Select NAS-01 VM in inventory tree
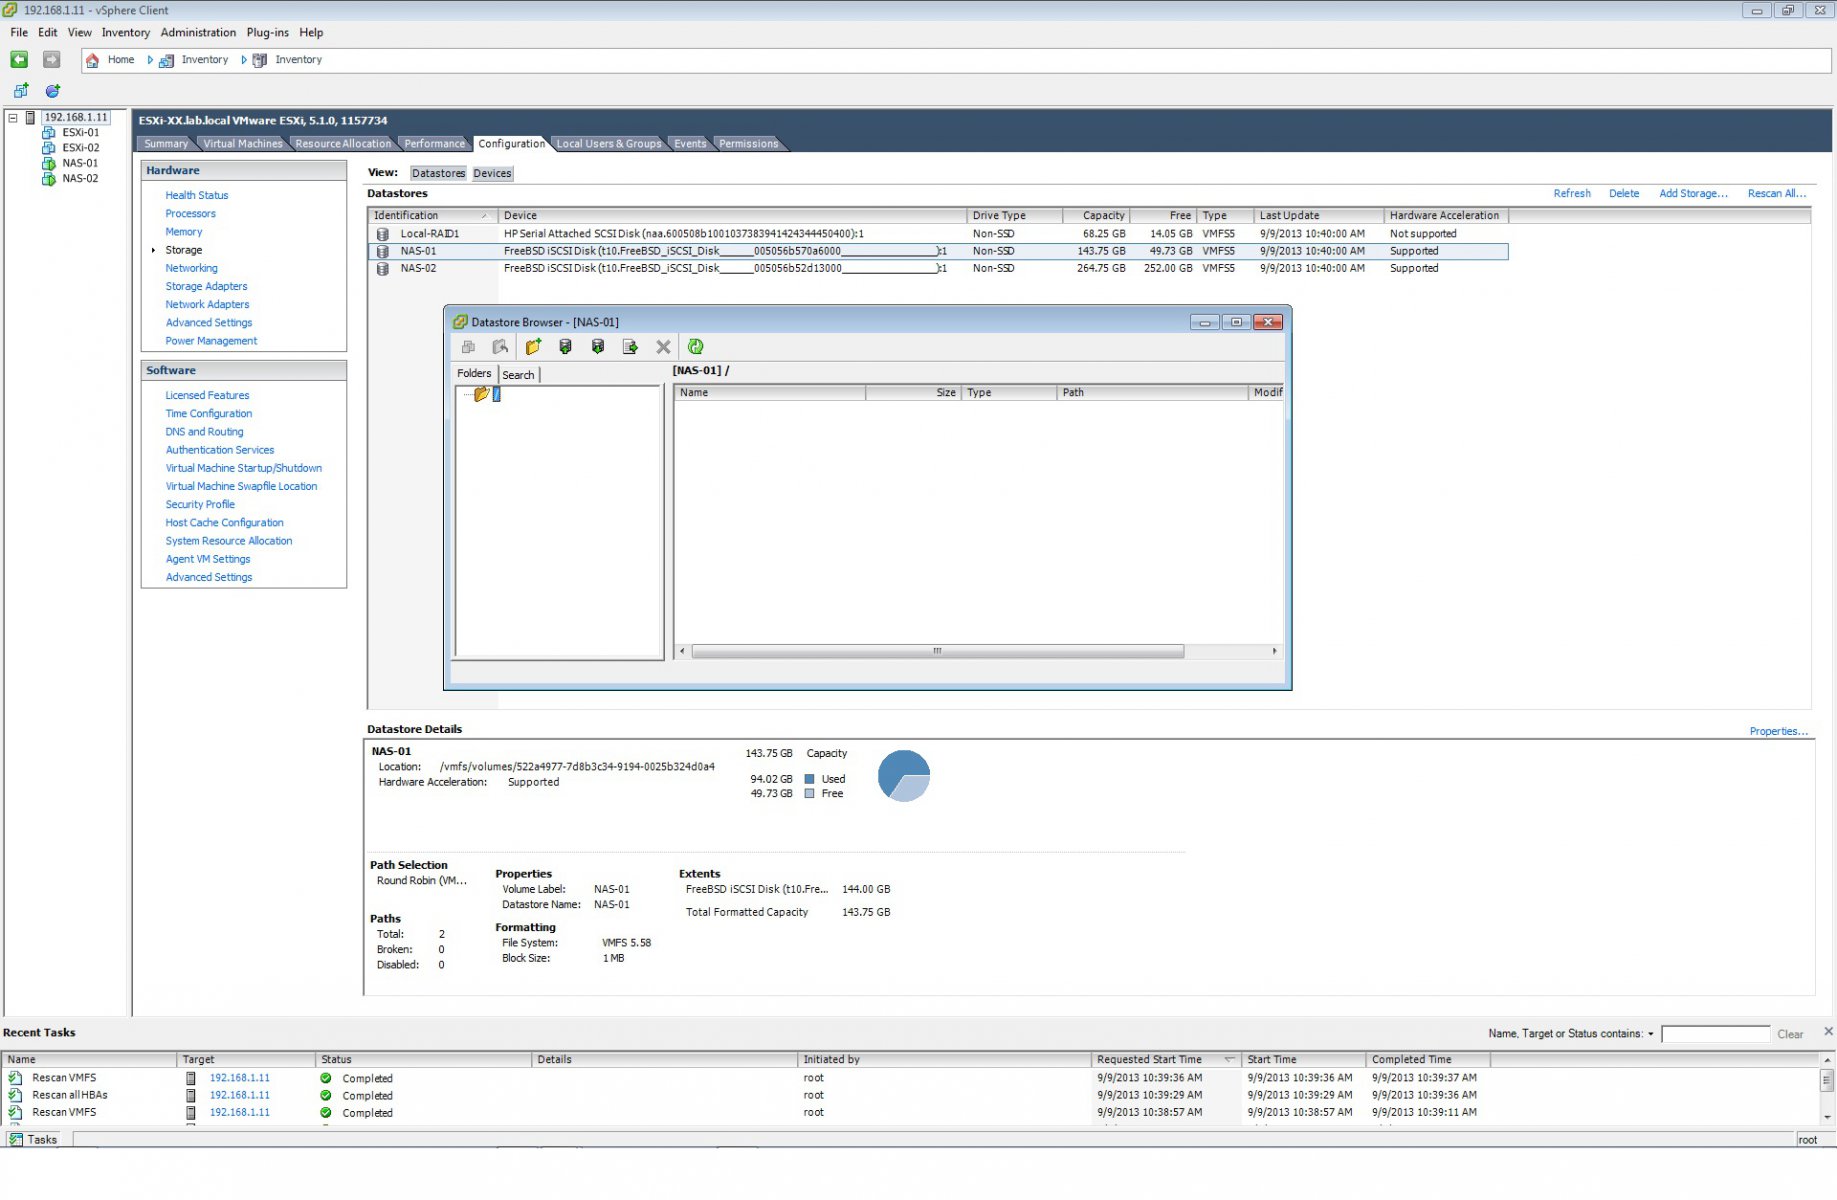Image resolution: width=1837 pixels, height=1200 pixels. click(x=80, y=163)
